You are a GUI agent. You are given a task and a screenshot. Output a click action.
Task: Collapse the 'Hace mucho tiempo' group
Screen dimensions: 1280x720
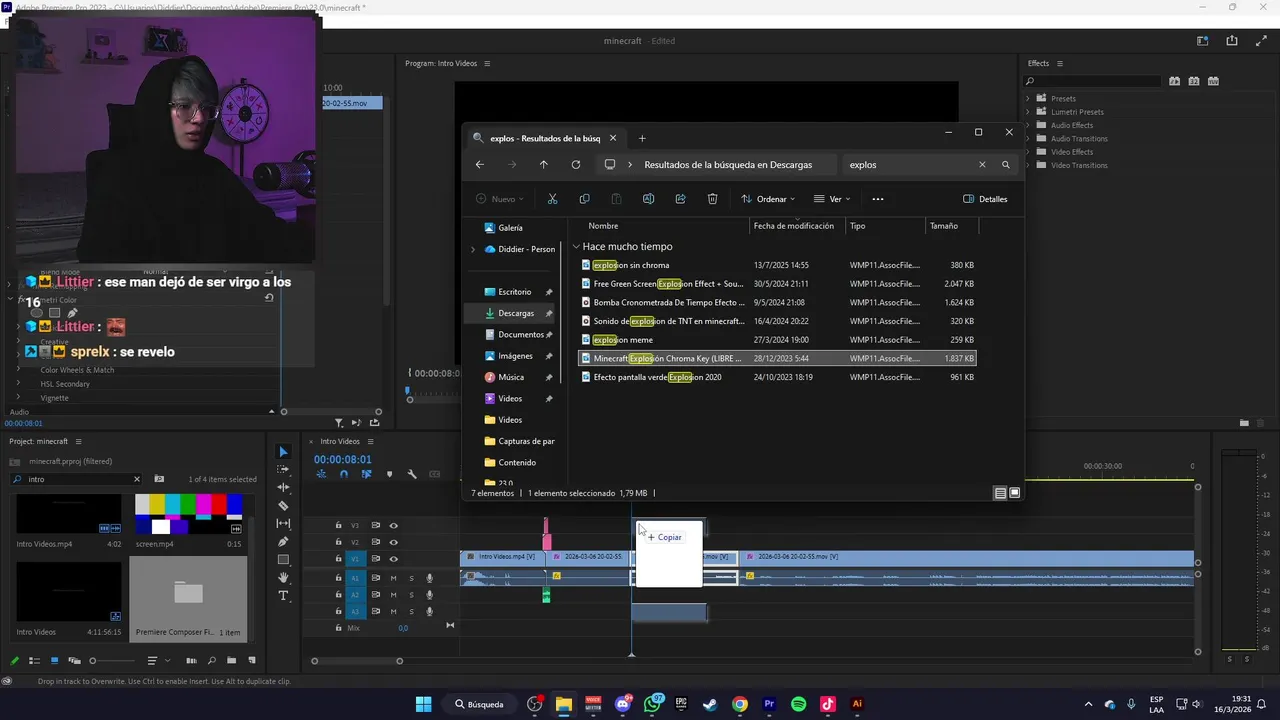[x=576, y=247]
